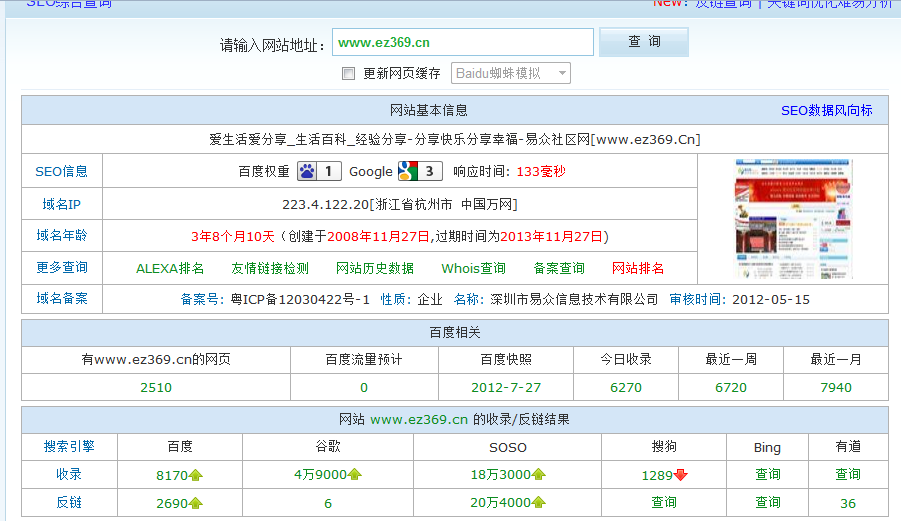Open the website screenshot thumbnail
The height and width of the screenshot is (521, 901).
coord(793,219)
